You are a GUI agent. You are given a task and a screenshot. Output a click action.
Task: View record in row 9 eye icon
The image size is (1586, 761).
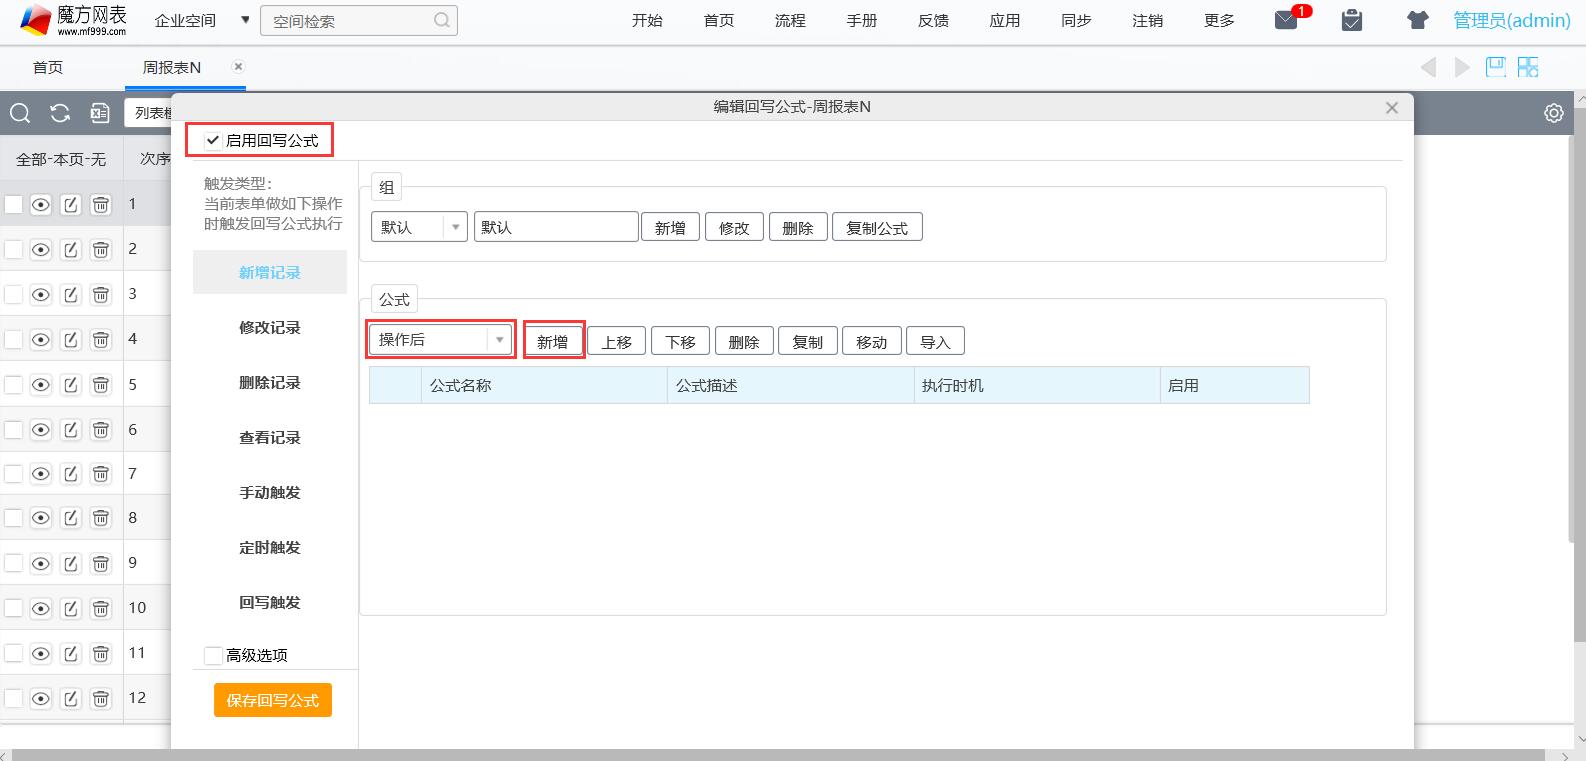coord(41,563)
